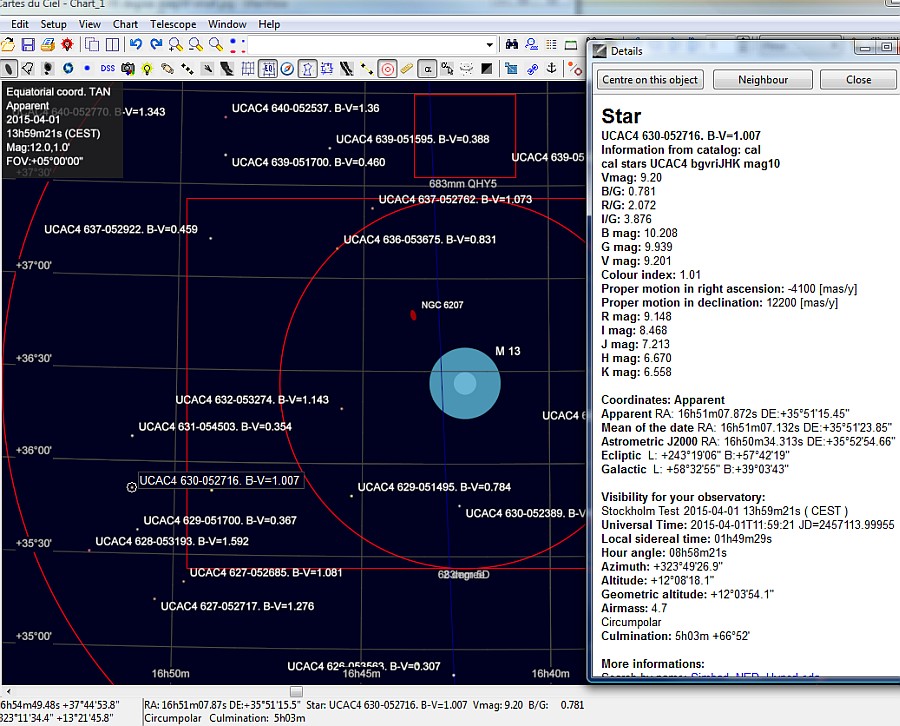This screenshot has height=726, width=900.
Task: Click left arrow of chart scrollbar
Action: (7, 692)
